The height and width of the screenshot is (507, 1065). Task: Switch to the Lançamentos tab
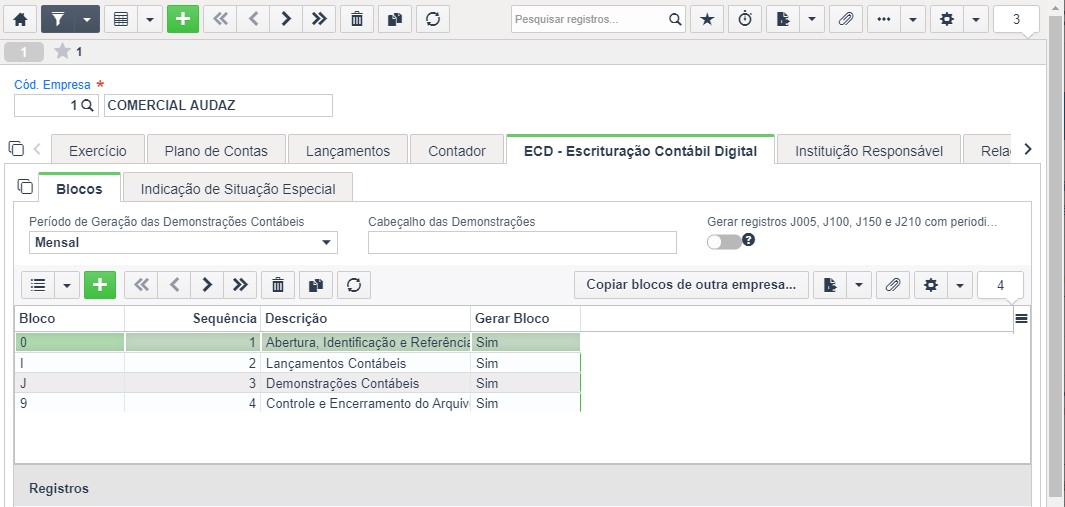tap(348, 151)
